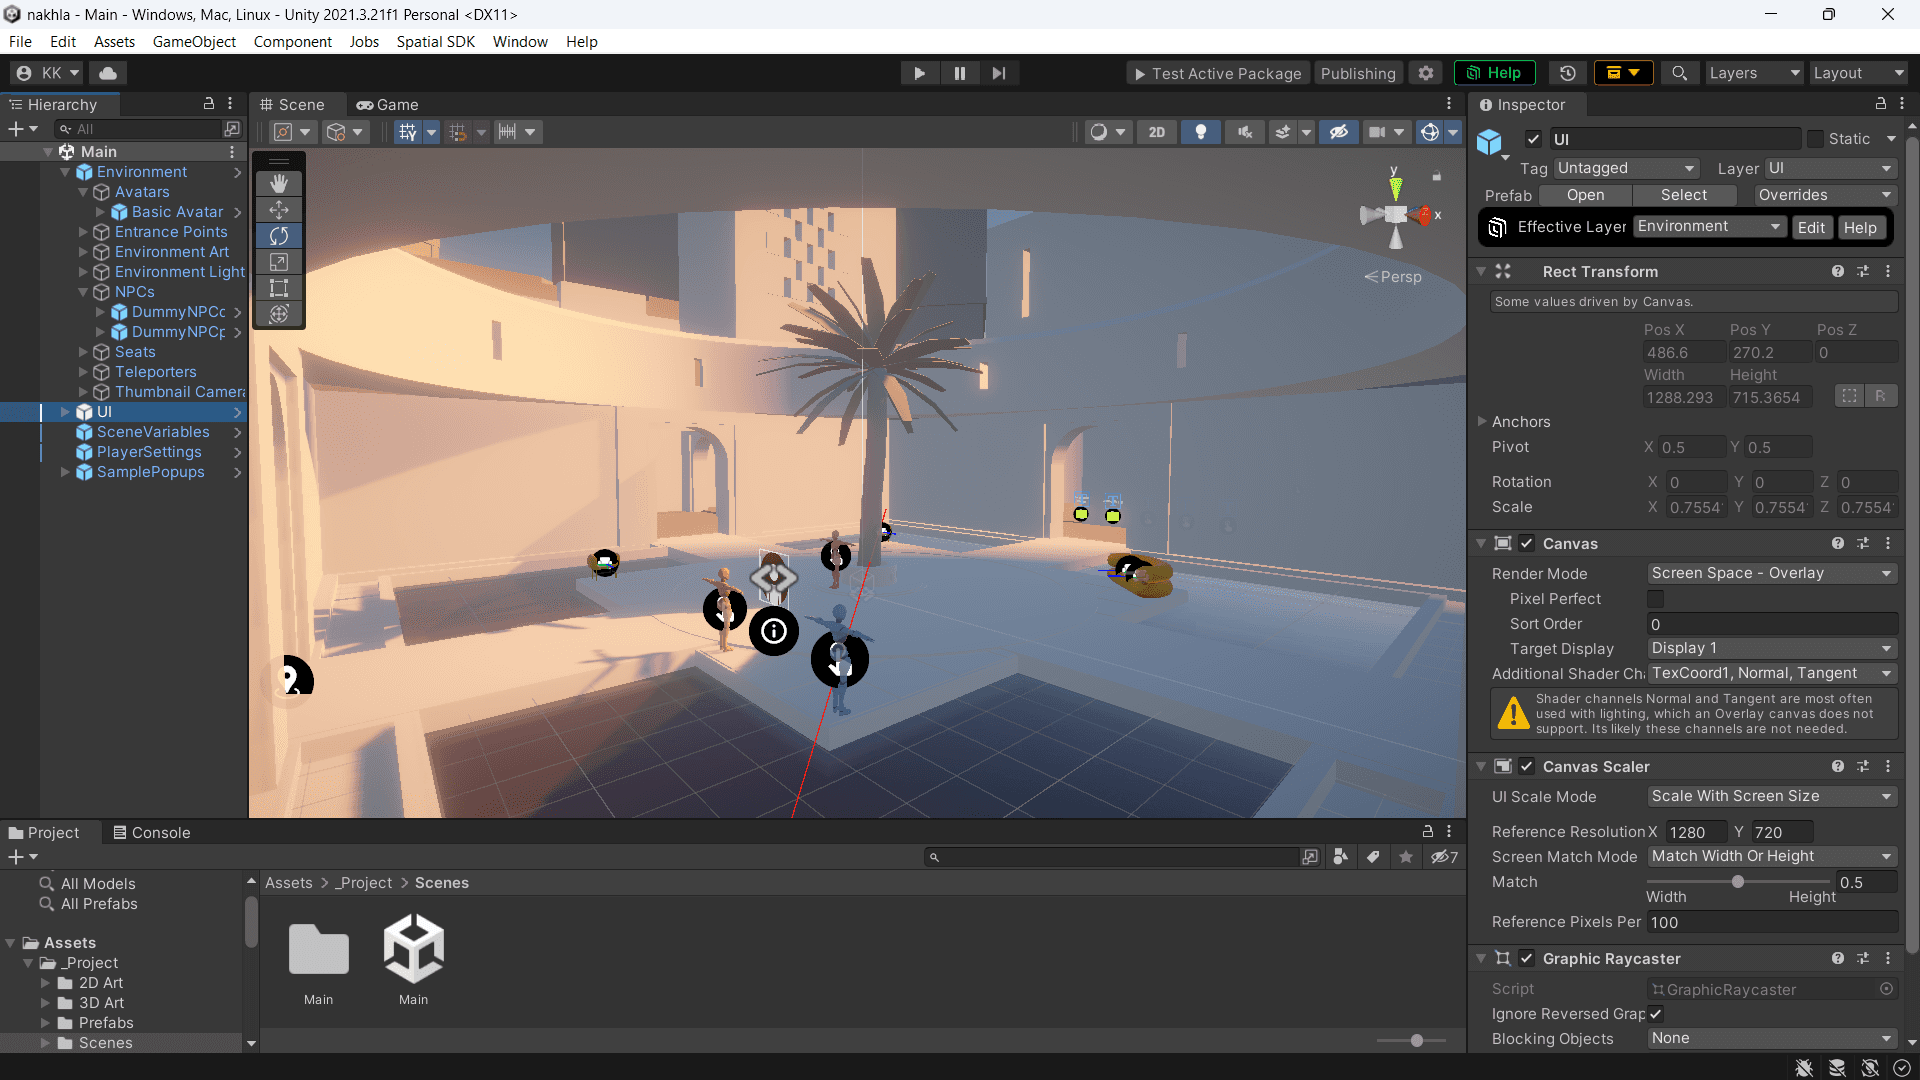Expand the Anchors section

[x=1482, y=422]
